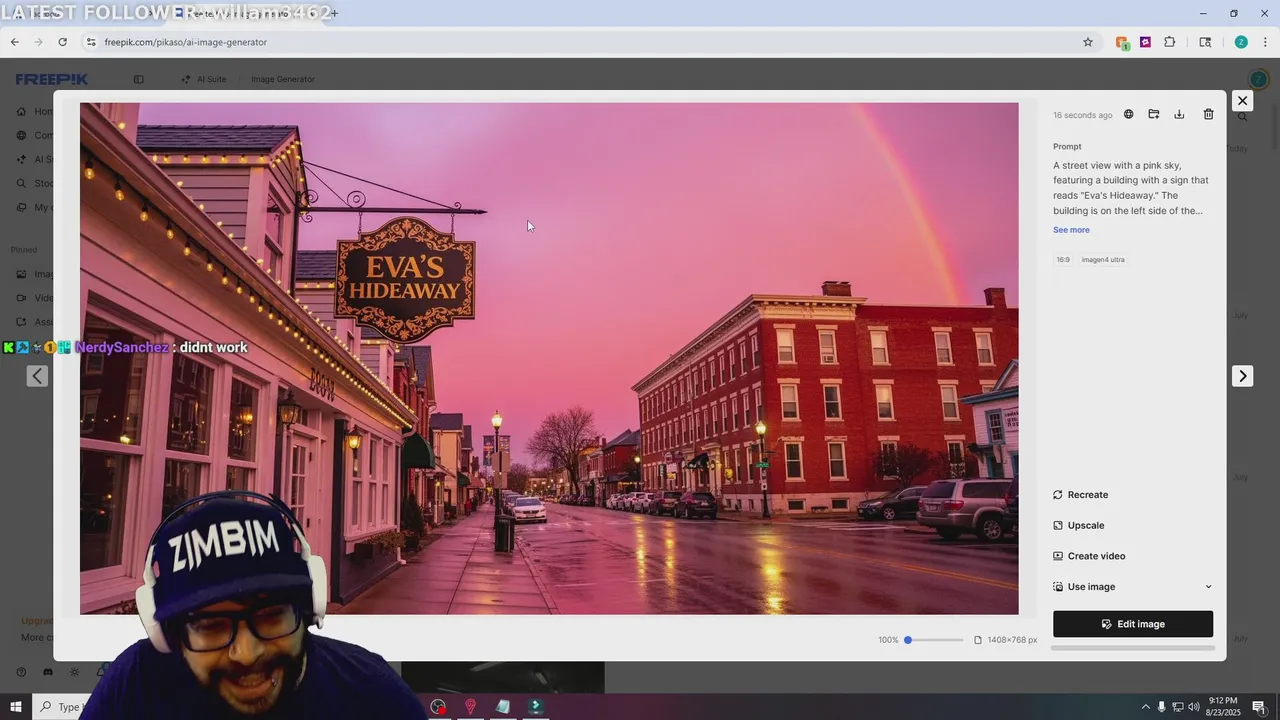Click the Freepik logo

[52, 79]
